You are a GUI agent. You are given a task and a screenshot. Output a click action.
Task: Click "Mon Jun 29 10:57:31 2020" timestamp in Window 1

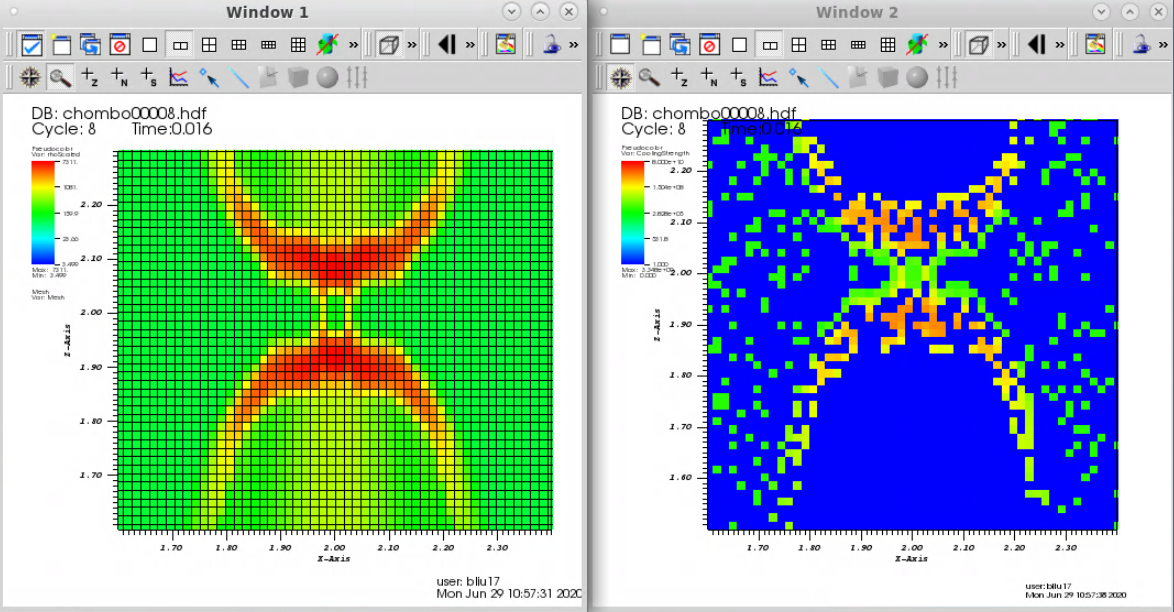tap(509, 593)
